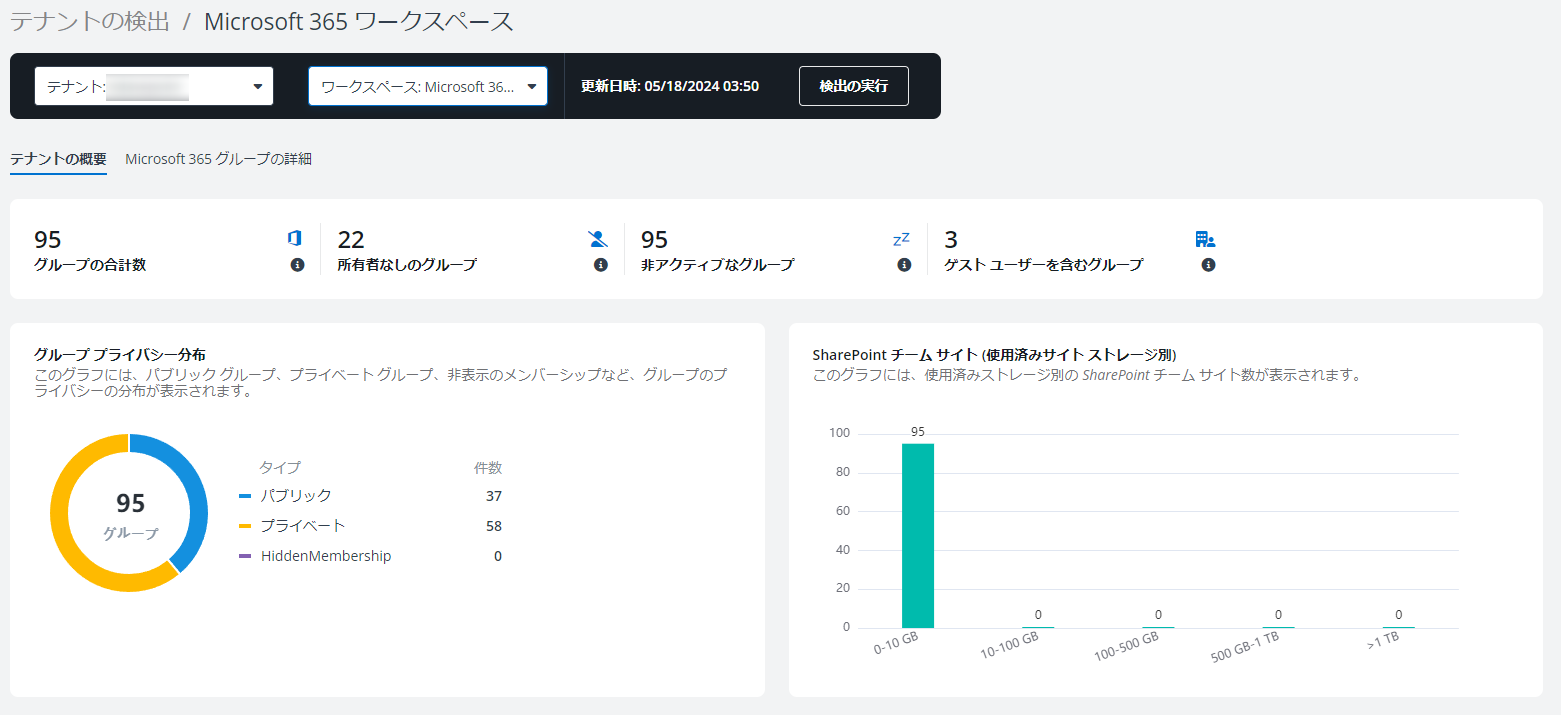Click グループ プライバシー分布 heading

pos(120,354)
